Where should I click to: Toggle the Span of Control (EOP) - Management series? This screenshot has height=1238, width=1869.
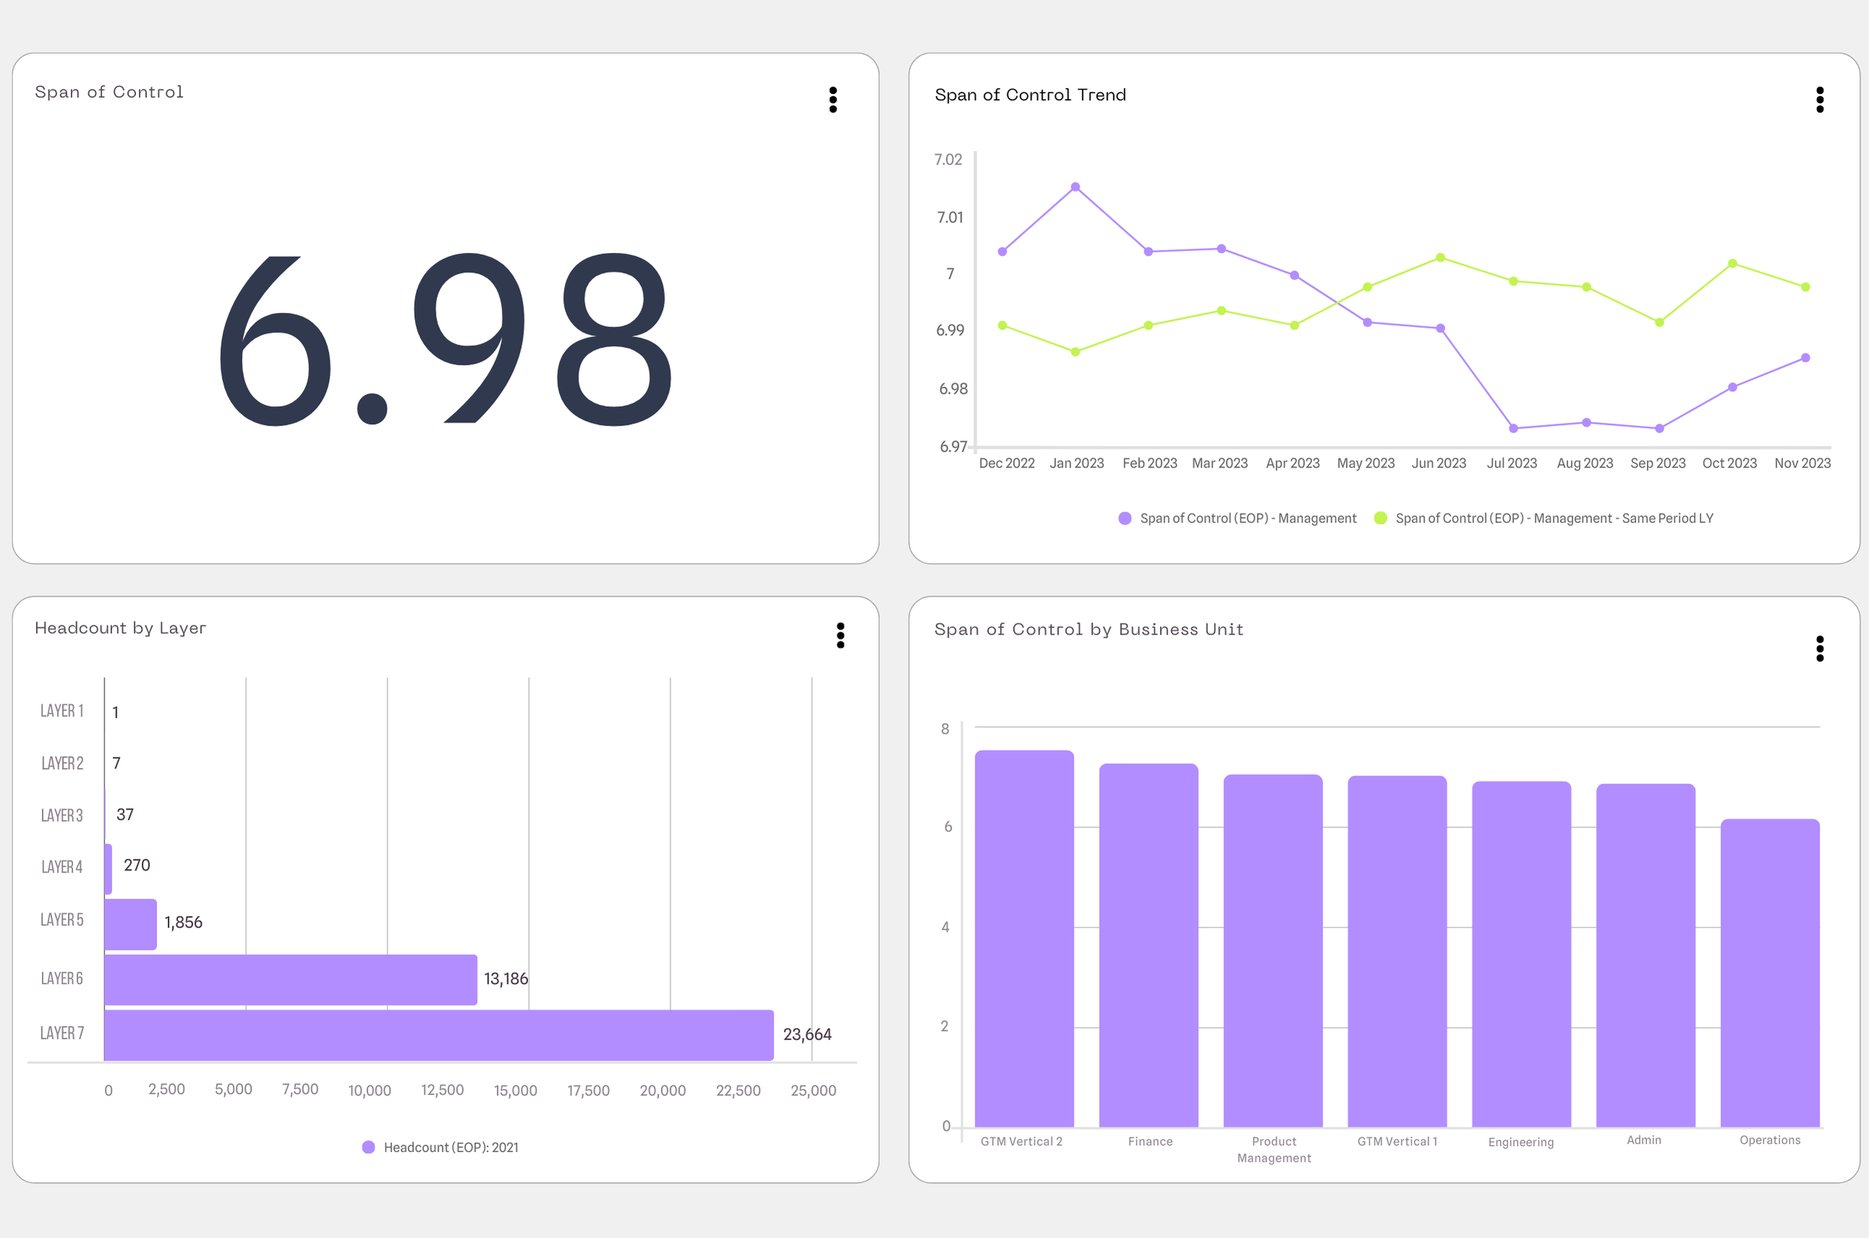pyautogui.click(x=1248, y=518)
